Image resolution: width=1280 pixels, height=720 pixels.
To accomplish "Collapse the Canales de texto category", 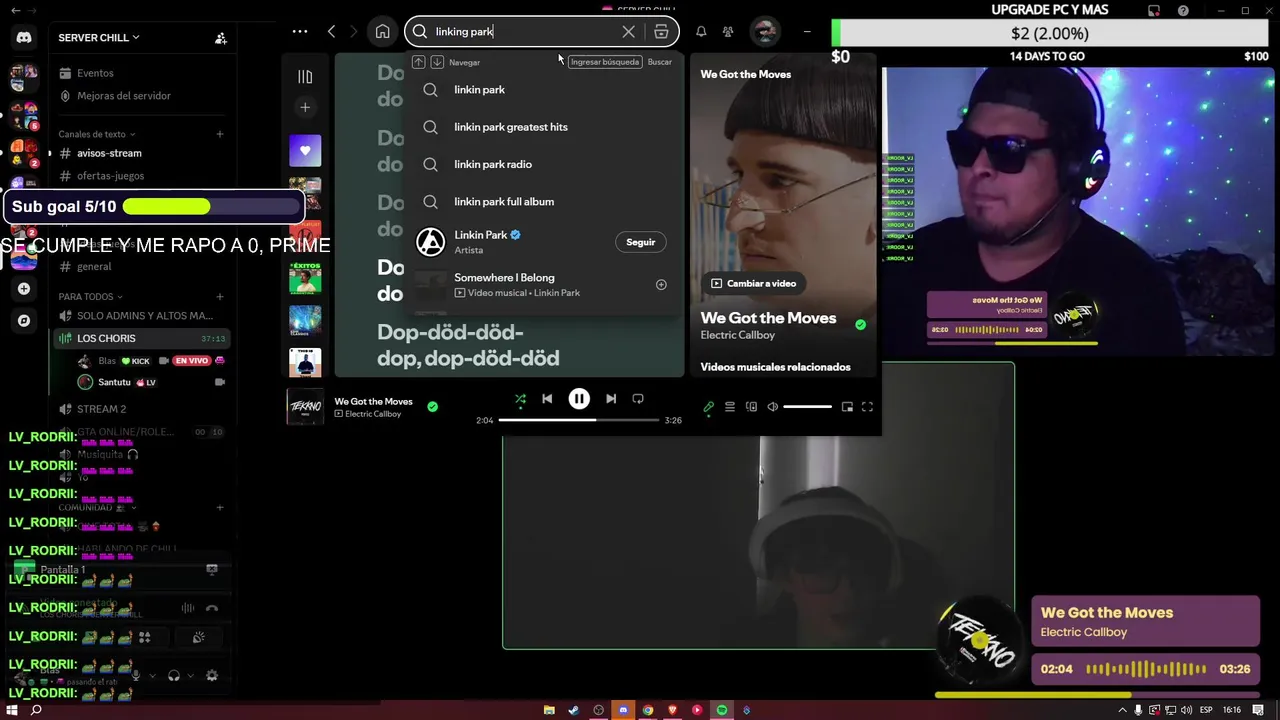I will (96, 134).
